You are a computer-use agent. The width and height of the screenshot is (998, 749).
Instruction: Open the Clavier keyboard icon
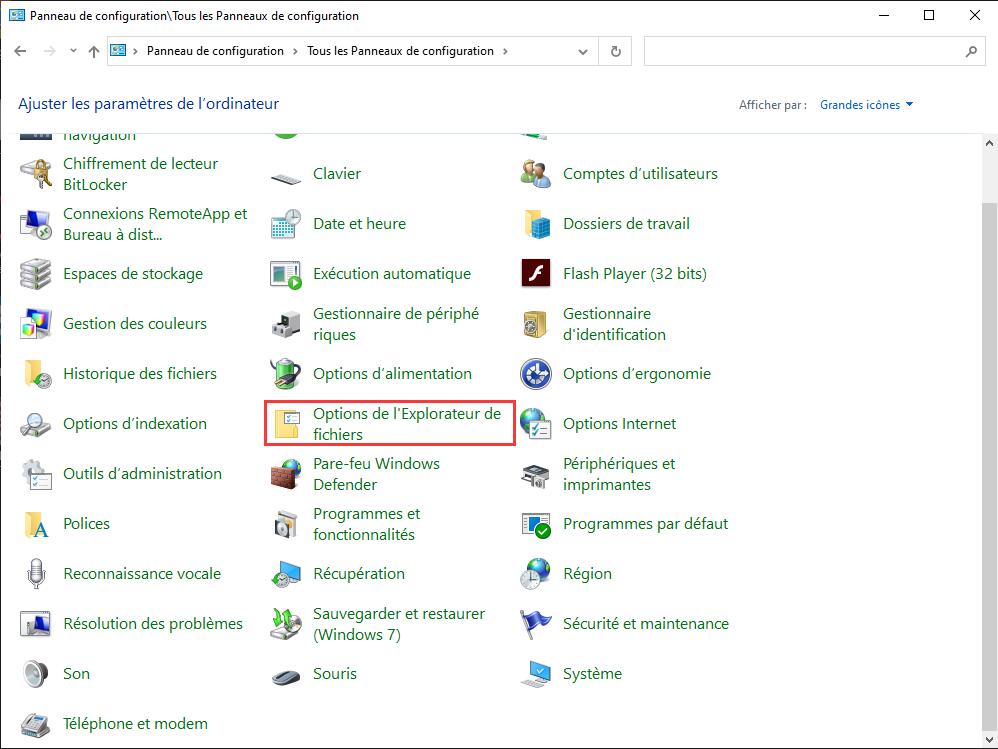click(286, 179)
